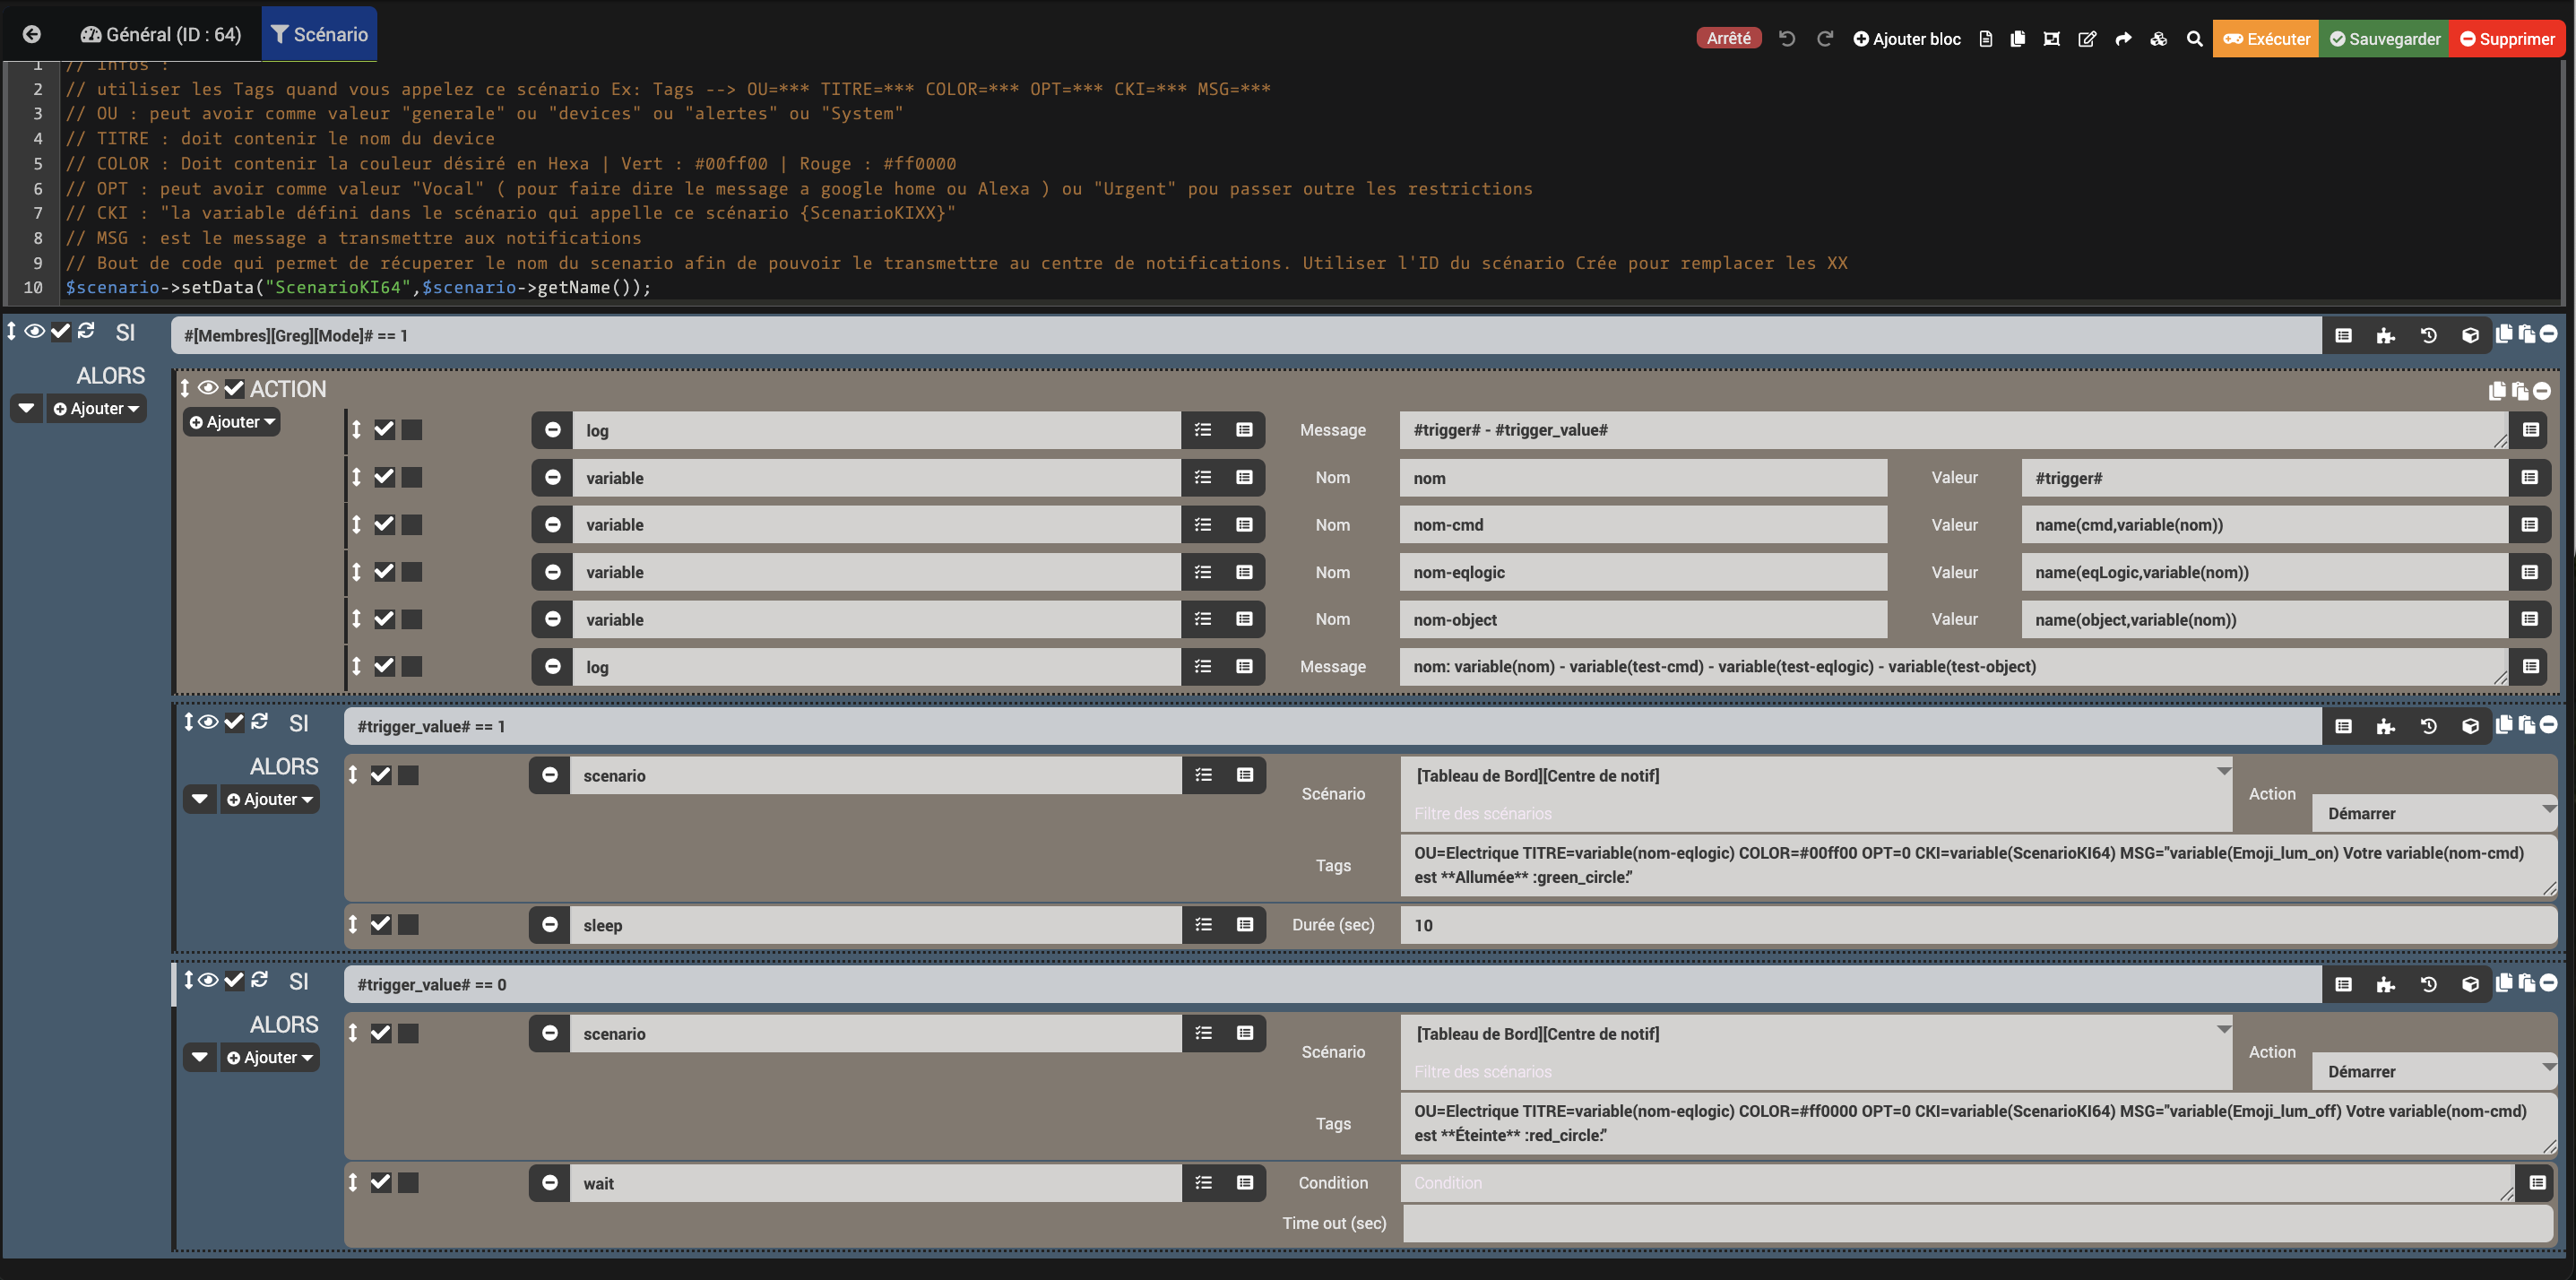Click the back arrow circle icon
The width and height of the screenshot is (2576, 1280).
click(x=32, y=34)
